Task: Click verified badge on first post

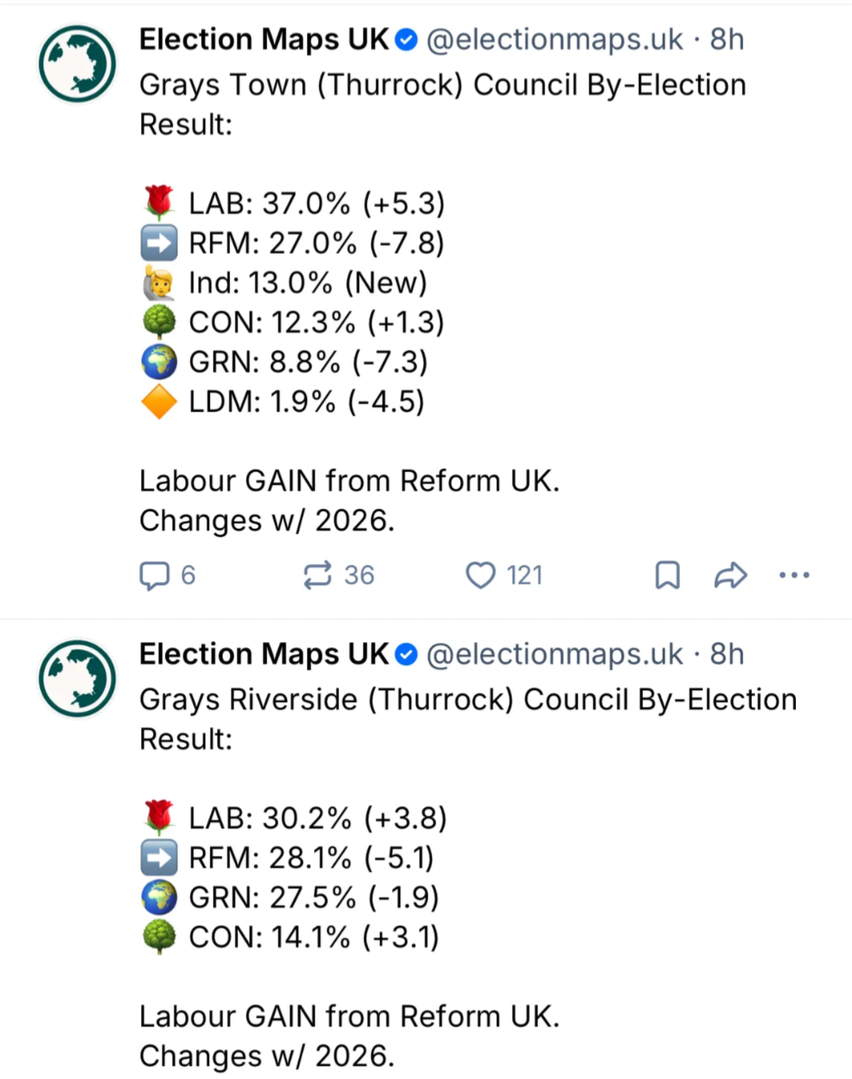Action: [x=407, y=40]
